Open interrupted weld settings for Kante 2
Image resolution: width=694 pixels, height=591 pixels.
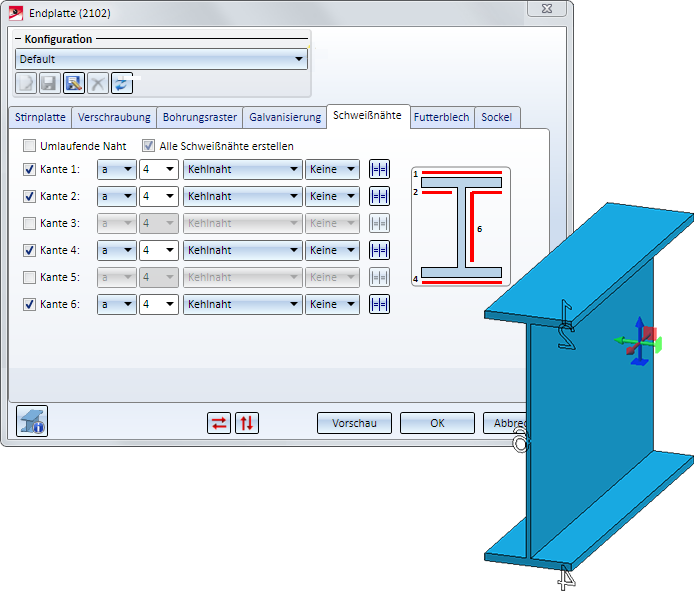pos(379,196)
